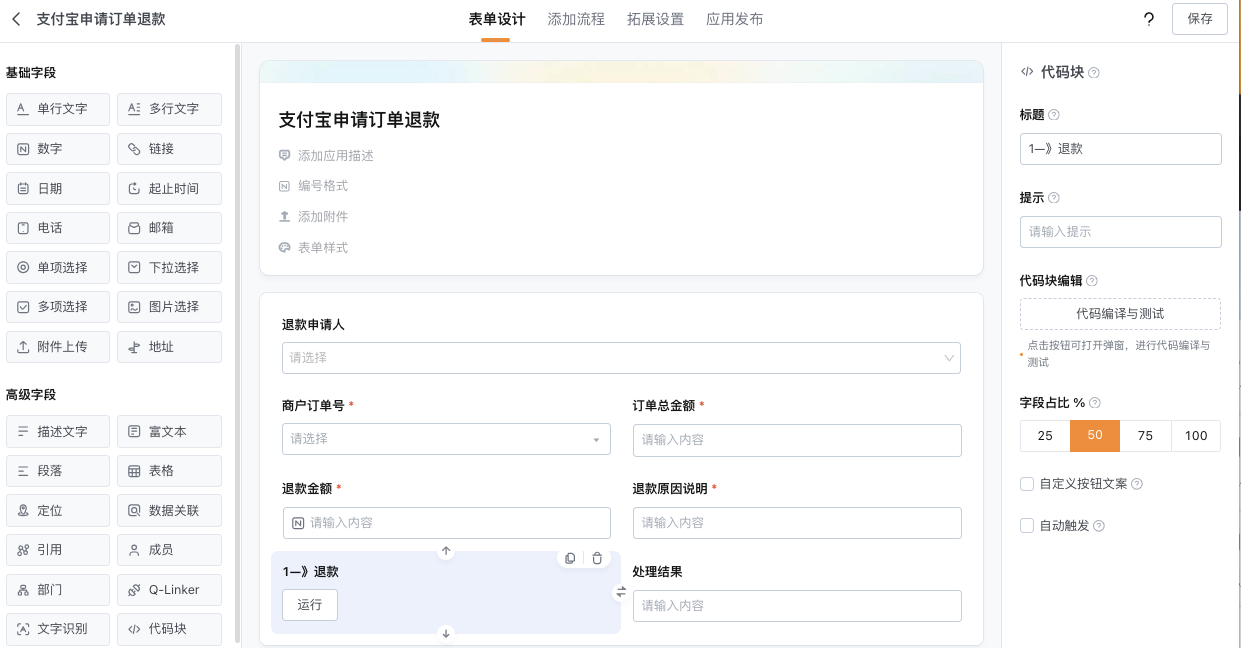Viewport: 1241px width, 648px height.
Task: Toggle the 自动触发 checkbox
Action: click(1027, 526)
